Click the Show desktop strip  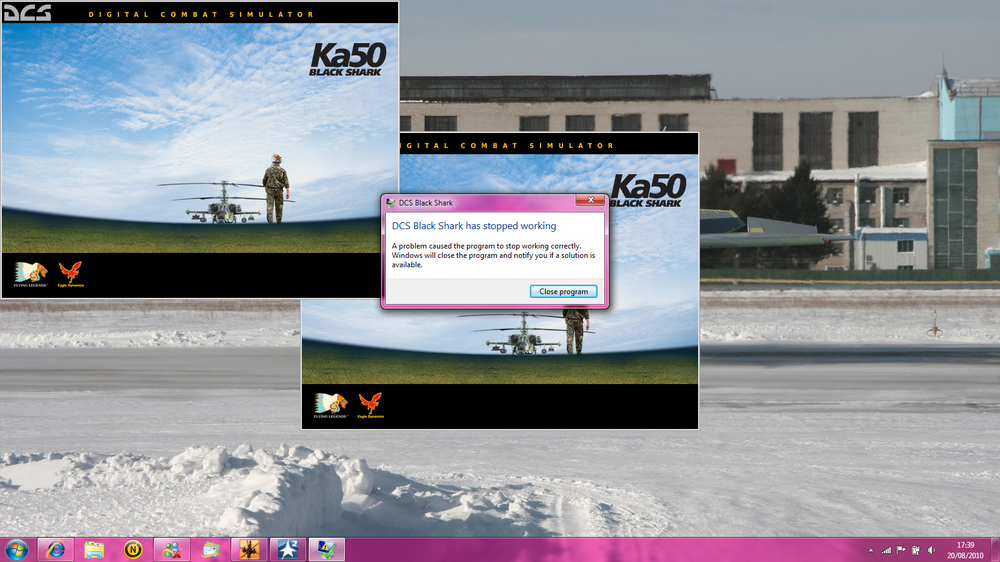pyautogui.click(x=995, y=550)
